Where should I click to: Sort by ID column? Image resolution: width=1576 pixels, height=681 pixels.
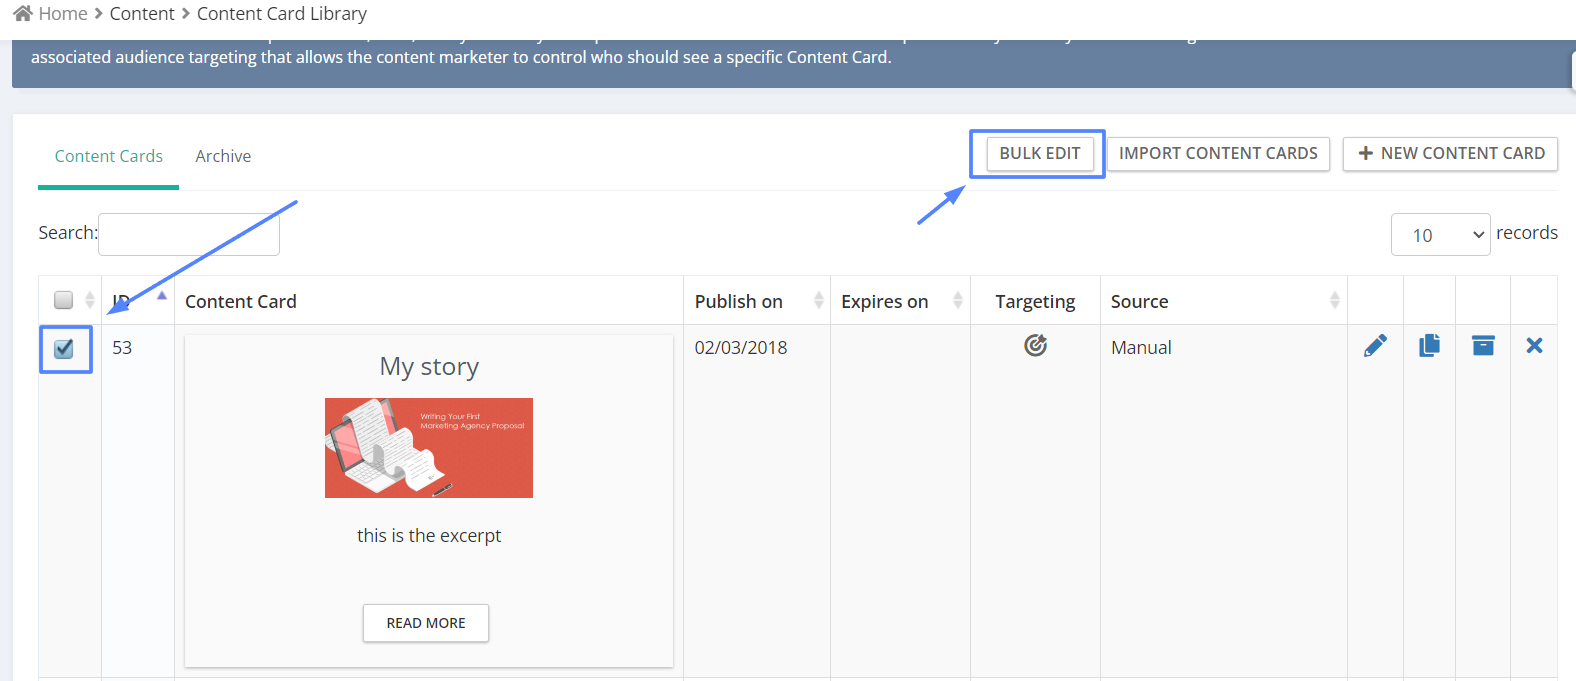(x=138, y=301)
